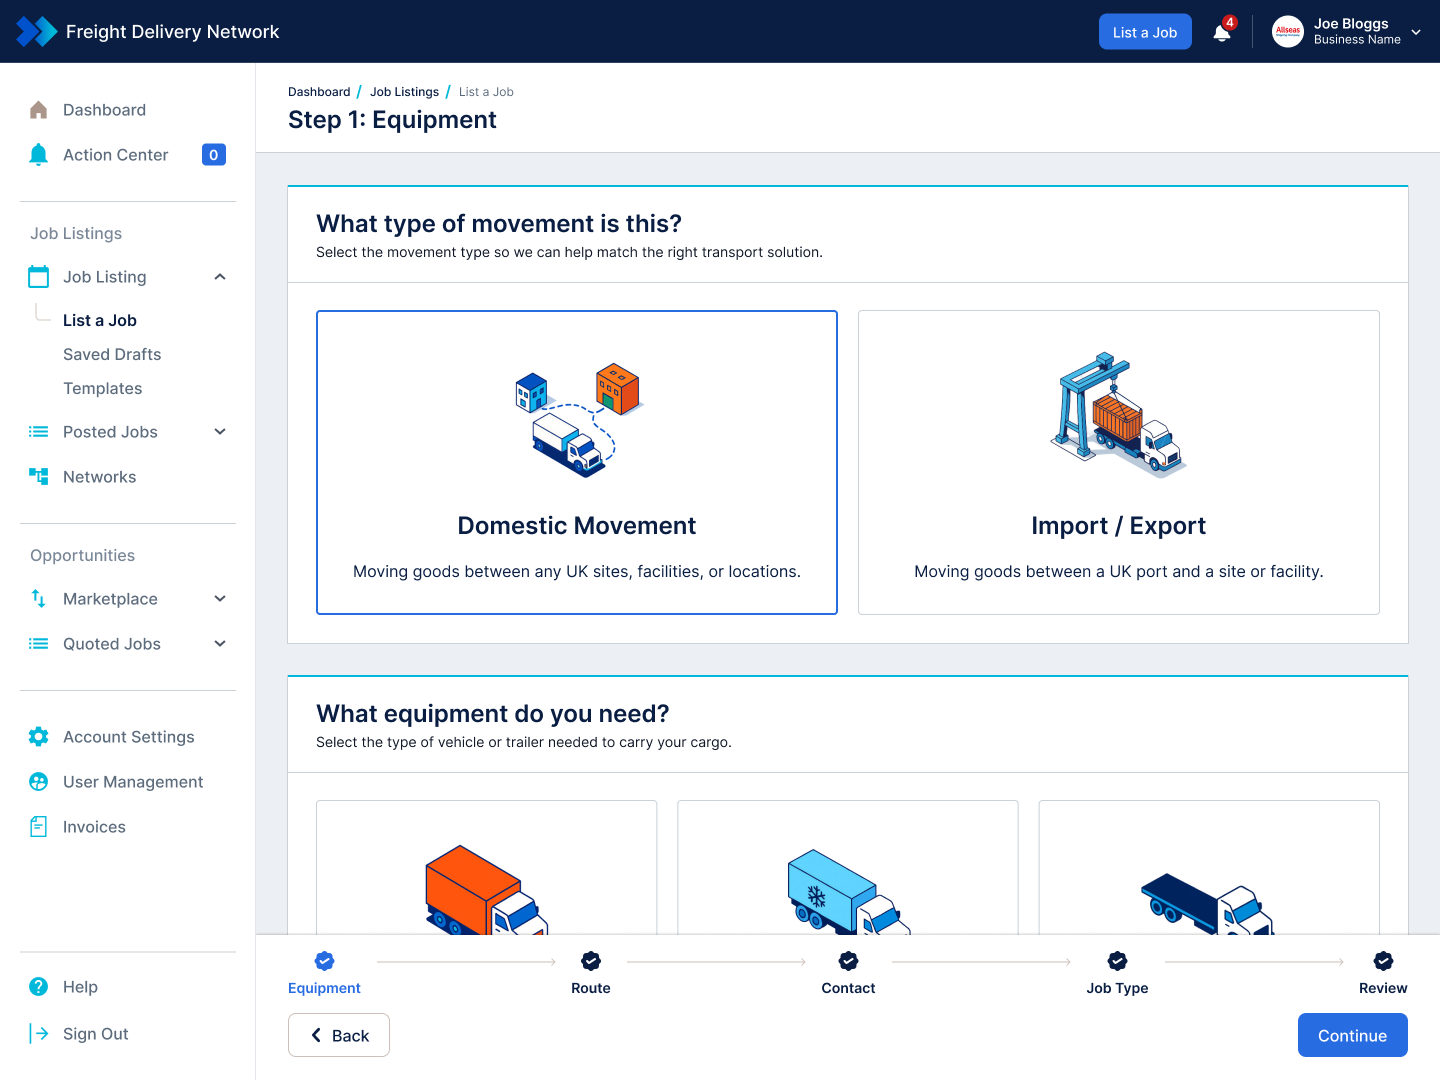Viewport: 1440px width, 1080px height.
Task: Open Account Settings gear item
Action: tap(128, 737)
